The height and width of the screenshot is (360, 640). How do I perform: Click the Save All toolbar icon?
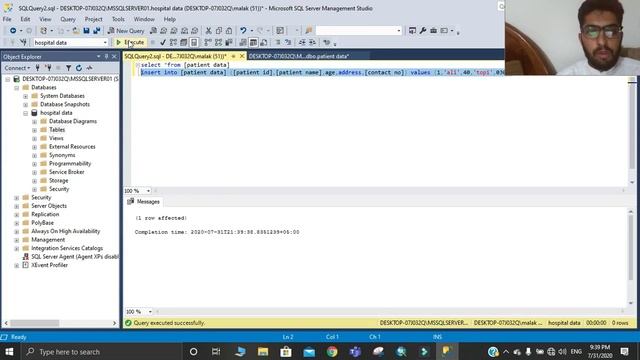pyautogui.click(x=97, y=31)
